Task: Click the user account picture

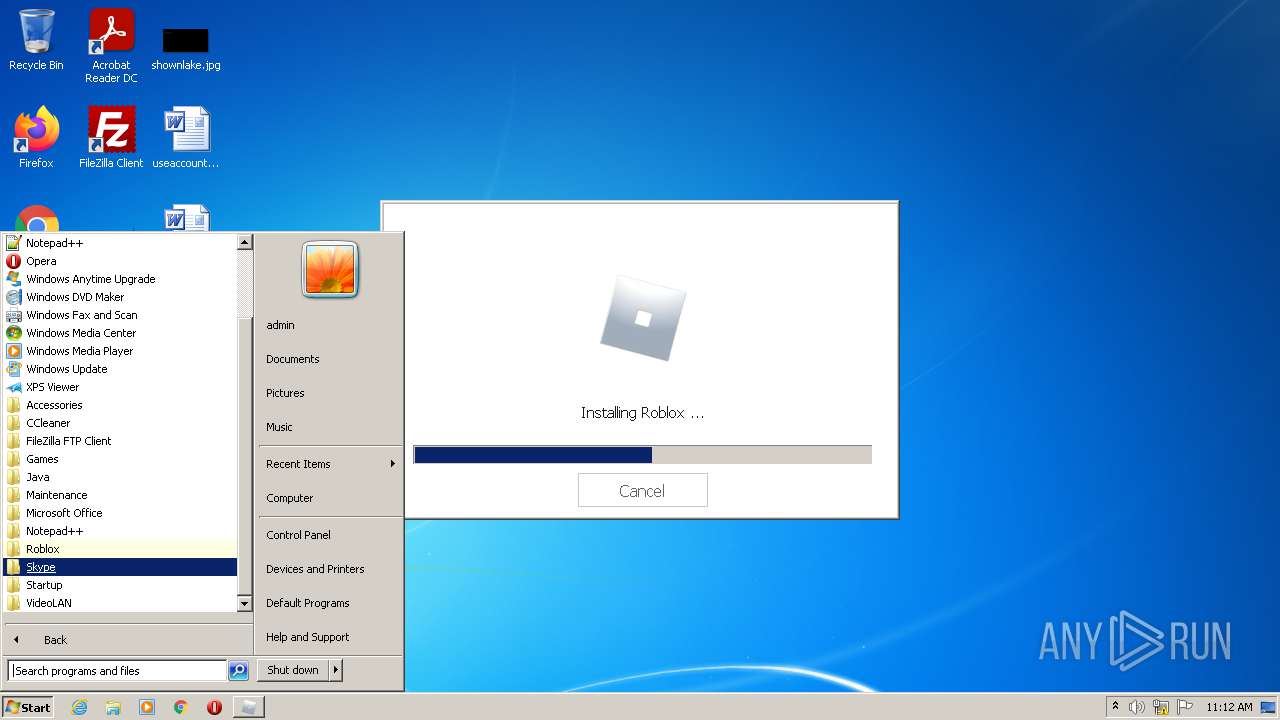Action: 330,269
